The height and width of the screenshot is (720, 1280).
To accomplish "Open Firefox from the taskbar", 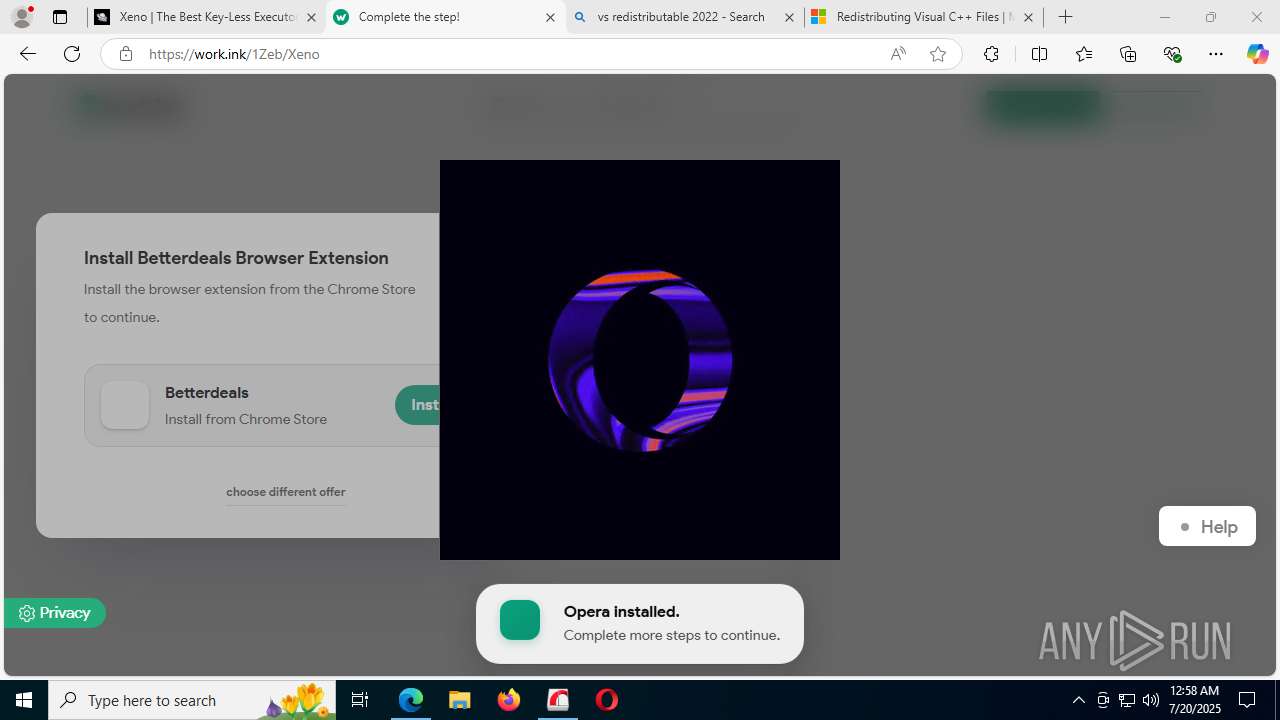I will coord(509,700).
